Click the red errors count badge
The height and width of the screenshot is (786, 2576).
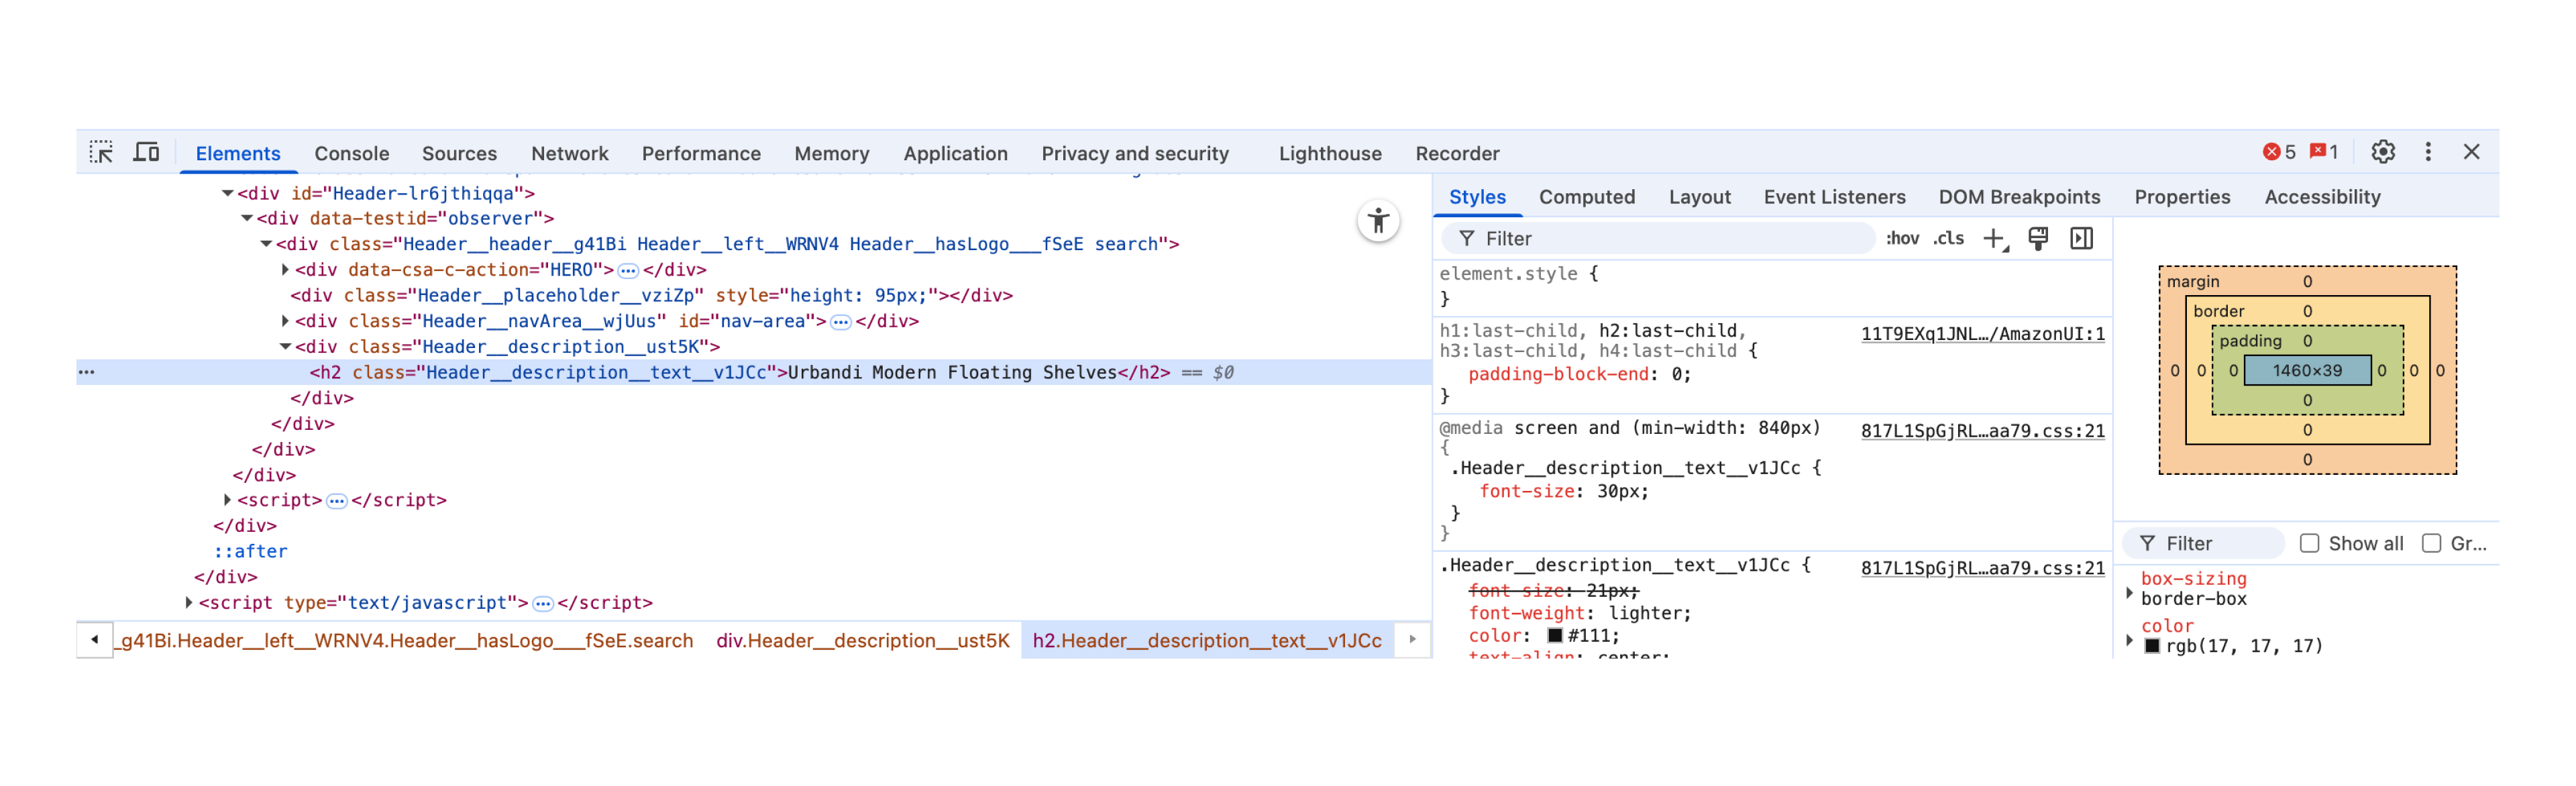point(2279,152)
